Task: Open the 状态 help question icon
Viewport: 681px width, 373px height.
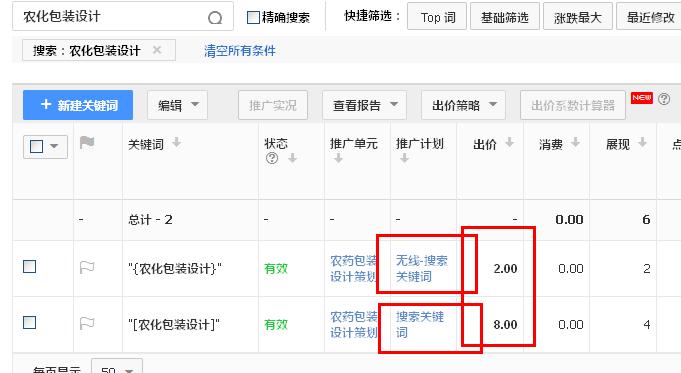Action: click(x=272, y=158)
